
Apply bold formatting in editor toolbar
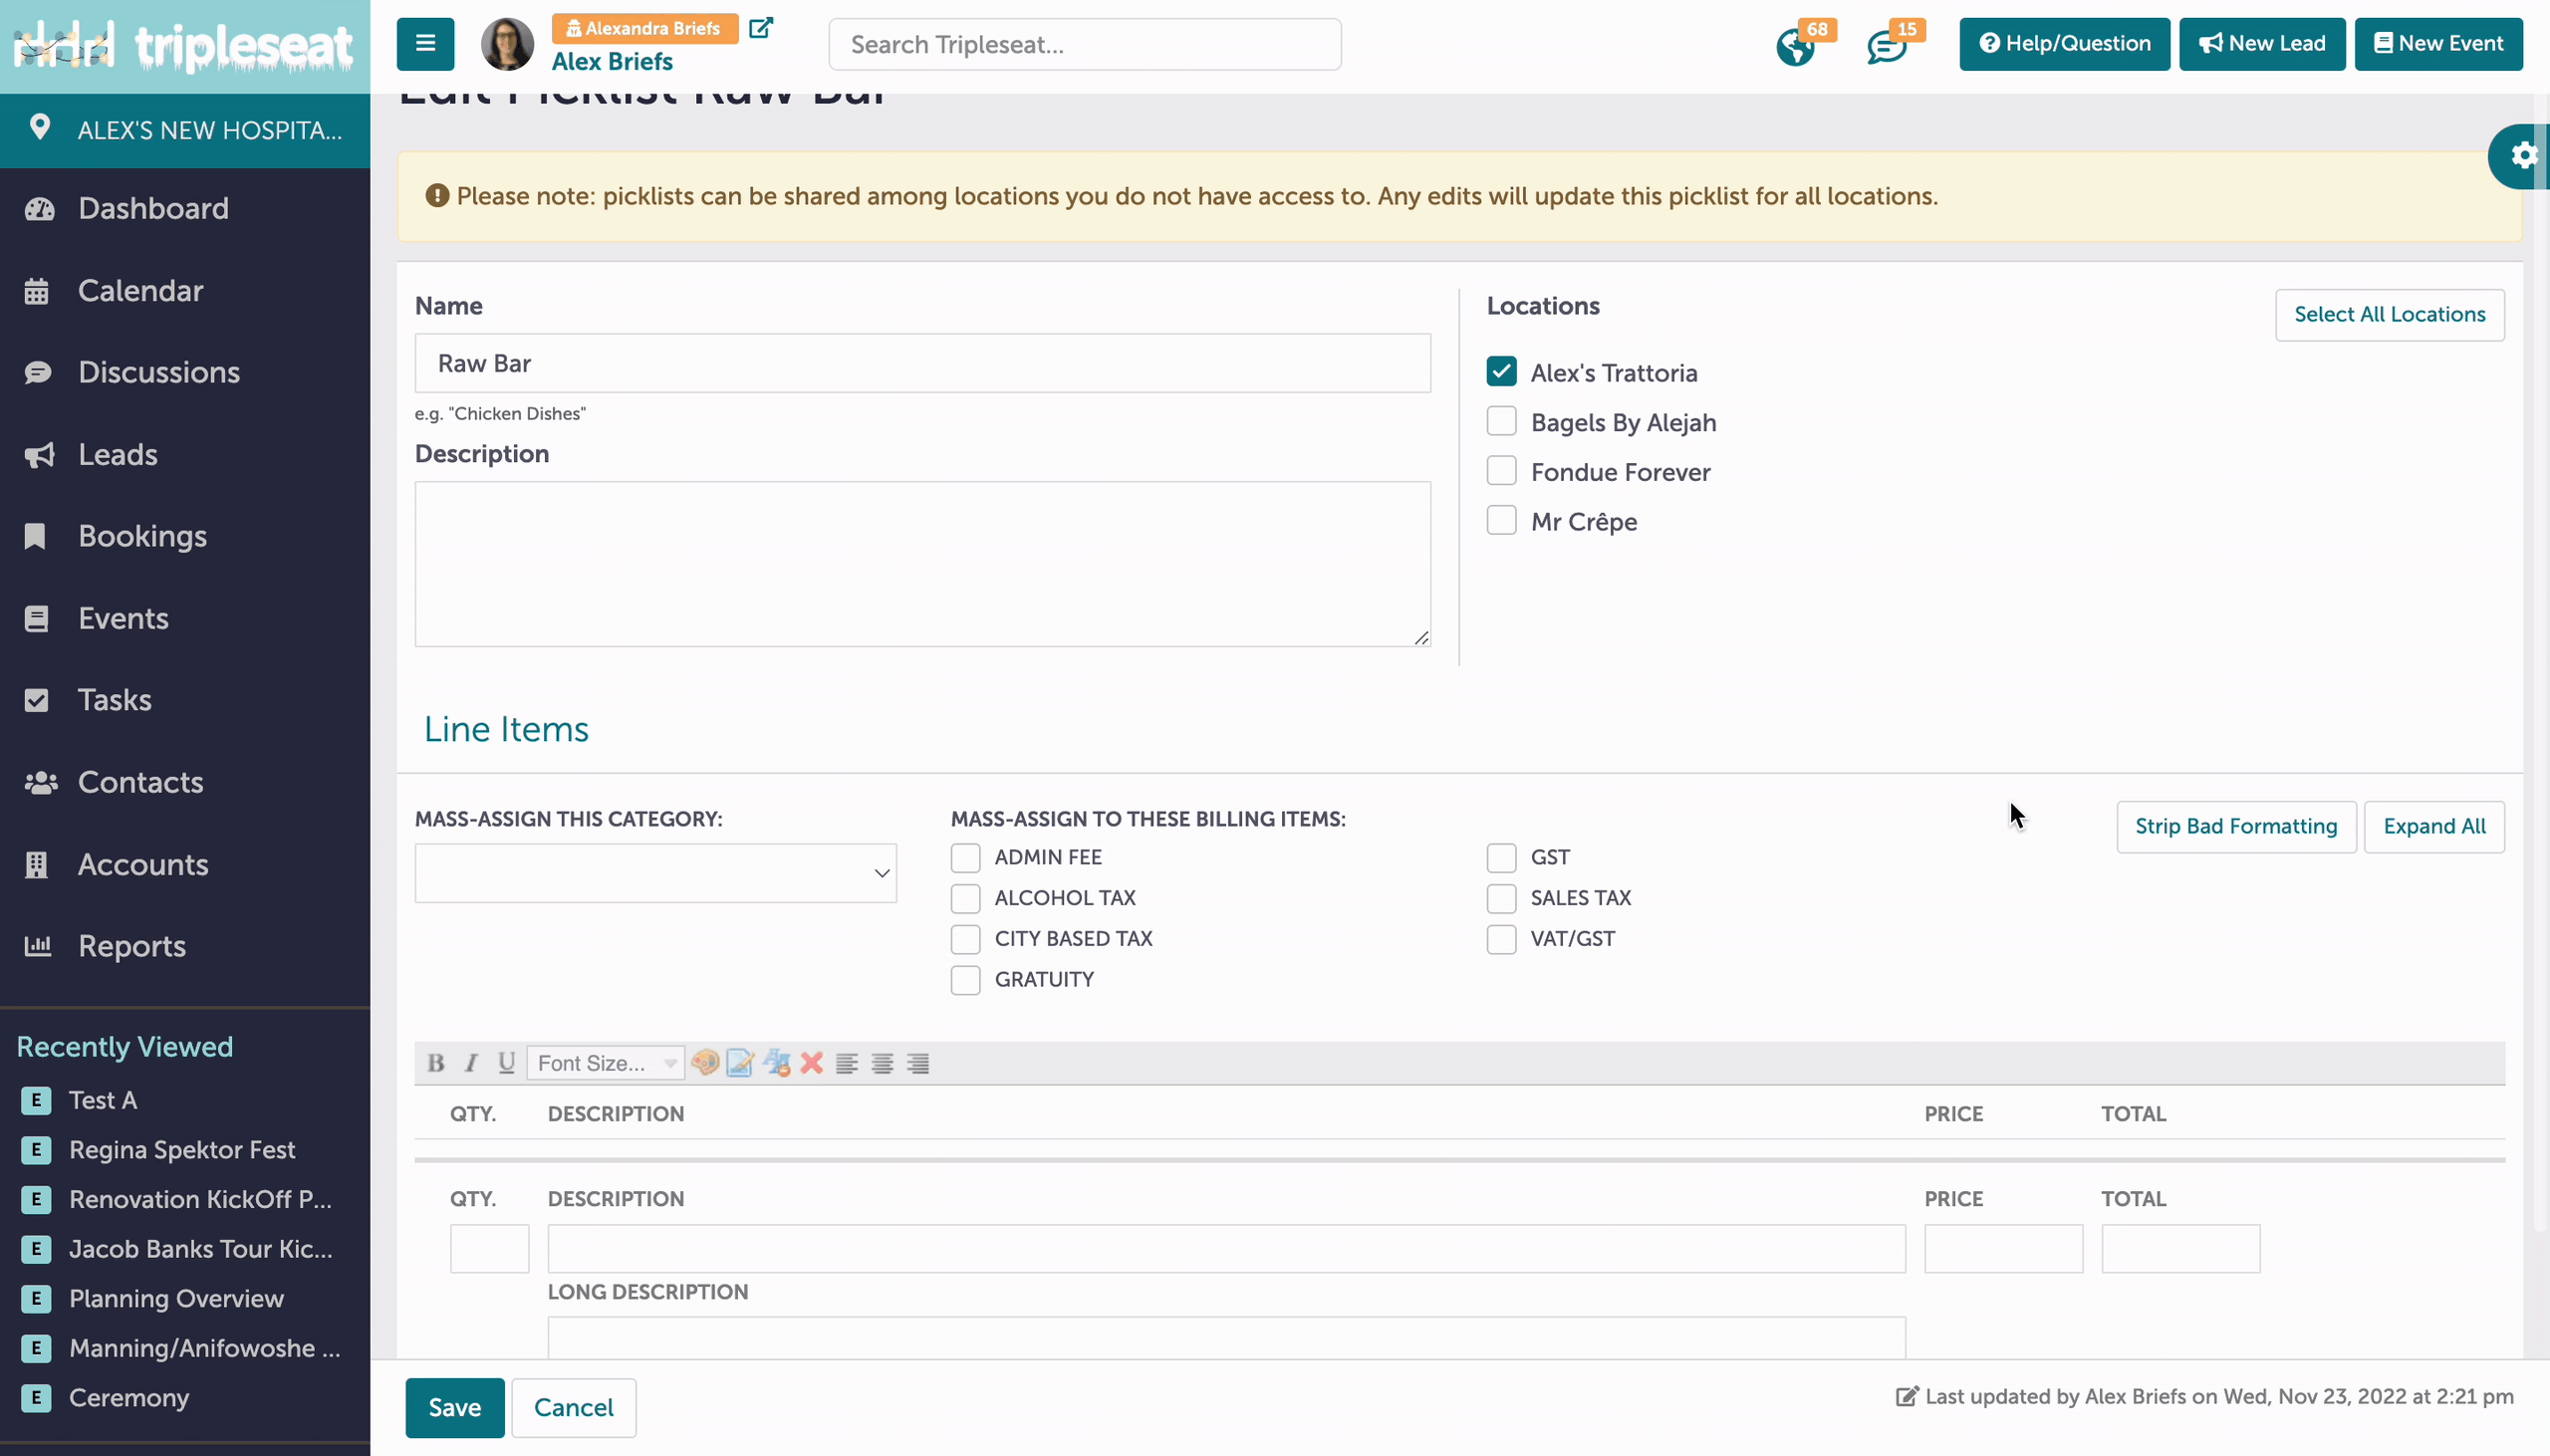tap(436, 1063)
